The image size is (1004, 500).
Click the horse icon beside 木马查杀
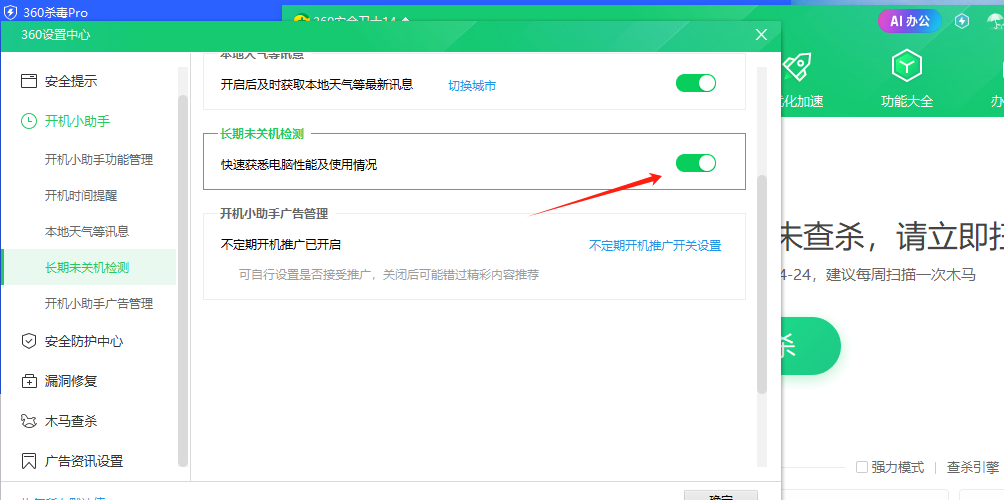point(29,421)
